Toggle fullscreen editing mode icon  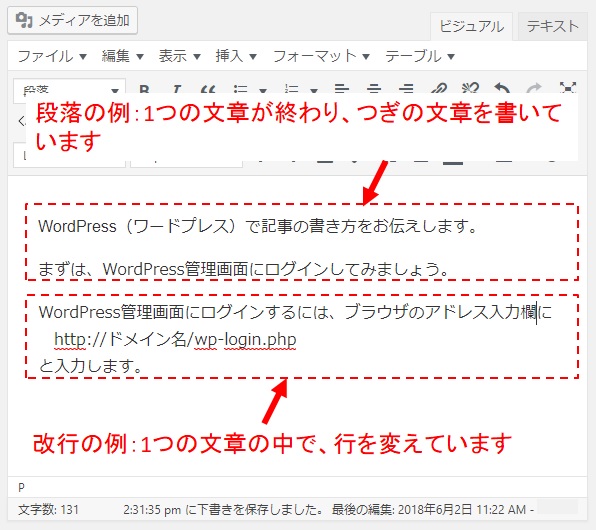pos(567,88)
